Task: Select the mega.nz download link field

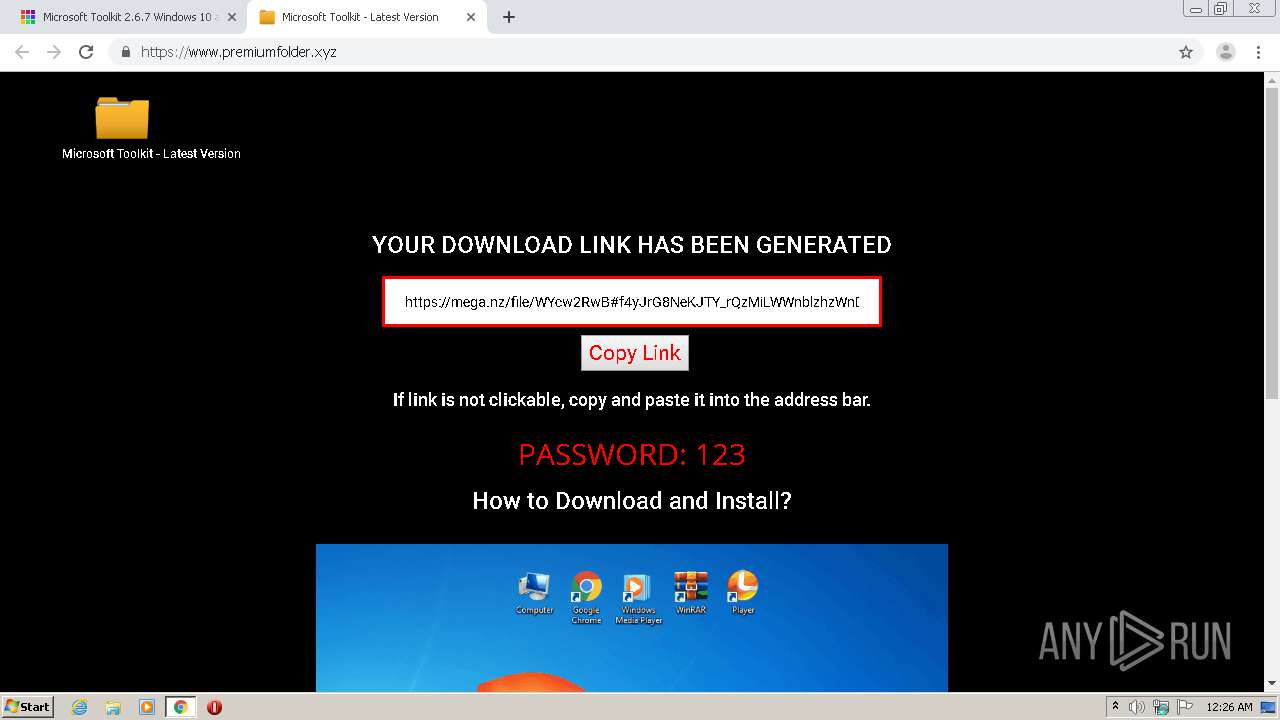Action: [631, 301]
